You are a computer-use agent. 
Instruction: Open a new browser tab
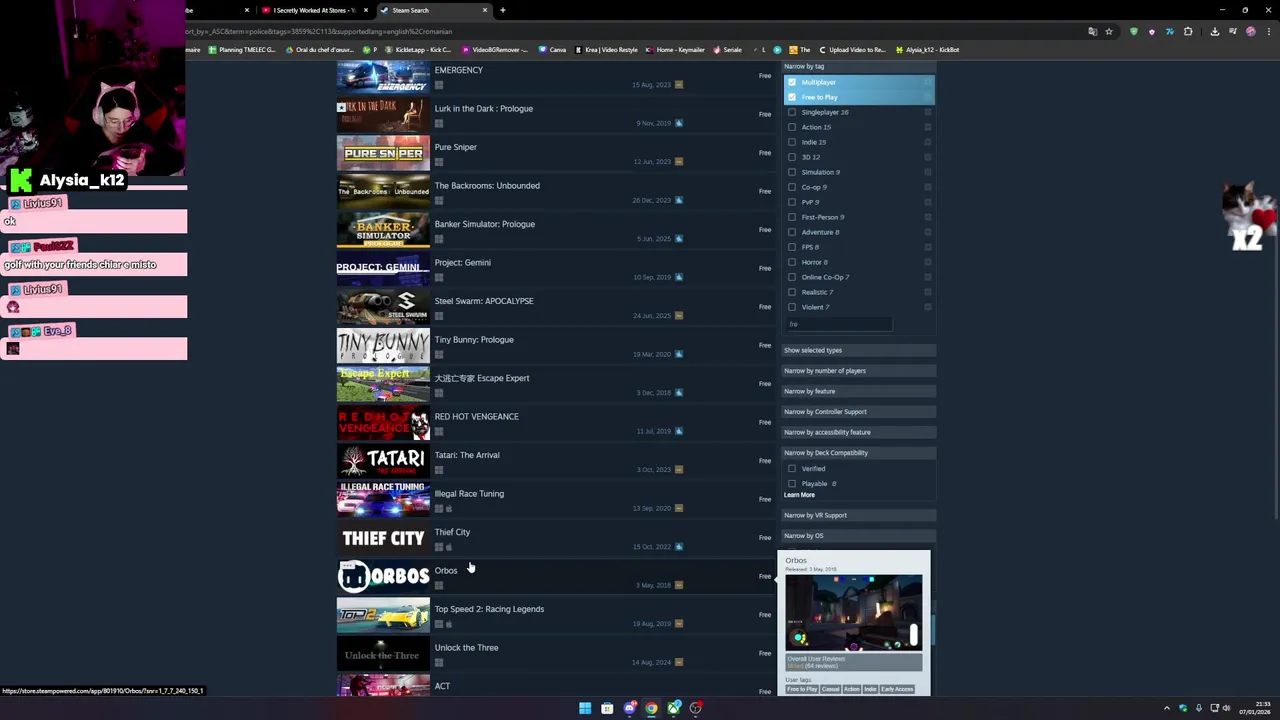503,10
